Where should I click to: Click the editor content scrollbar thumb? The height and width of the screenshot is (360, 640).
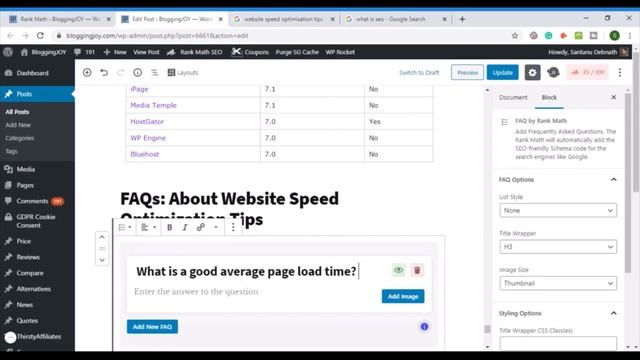(x=487, y=329)
